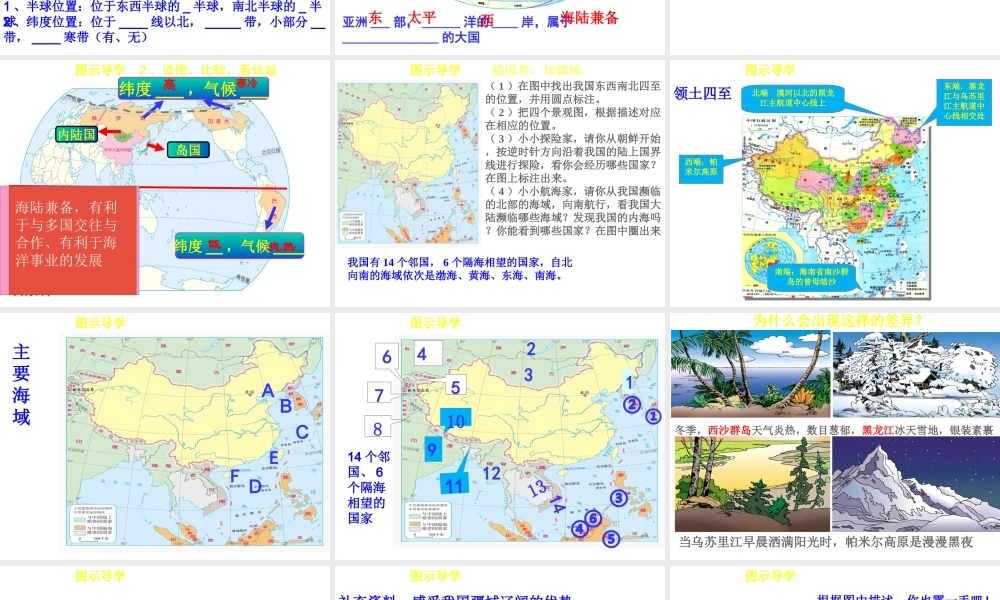This screenshot has height=600, width=1000.
Task: Click instruction （1）在图中找出我国东西南北四至
Action: pos(573,92)
